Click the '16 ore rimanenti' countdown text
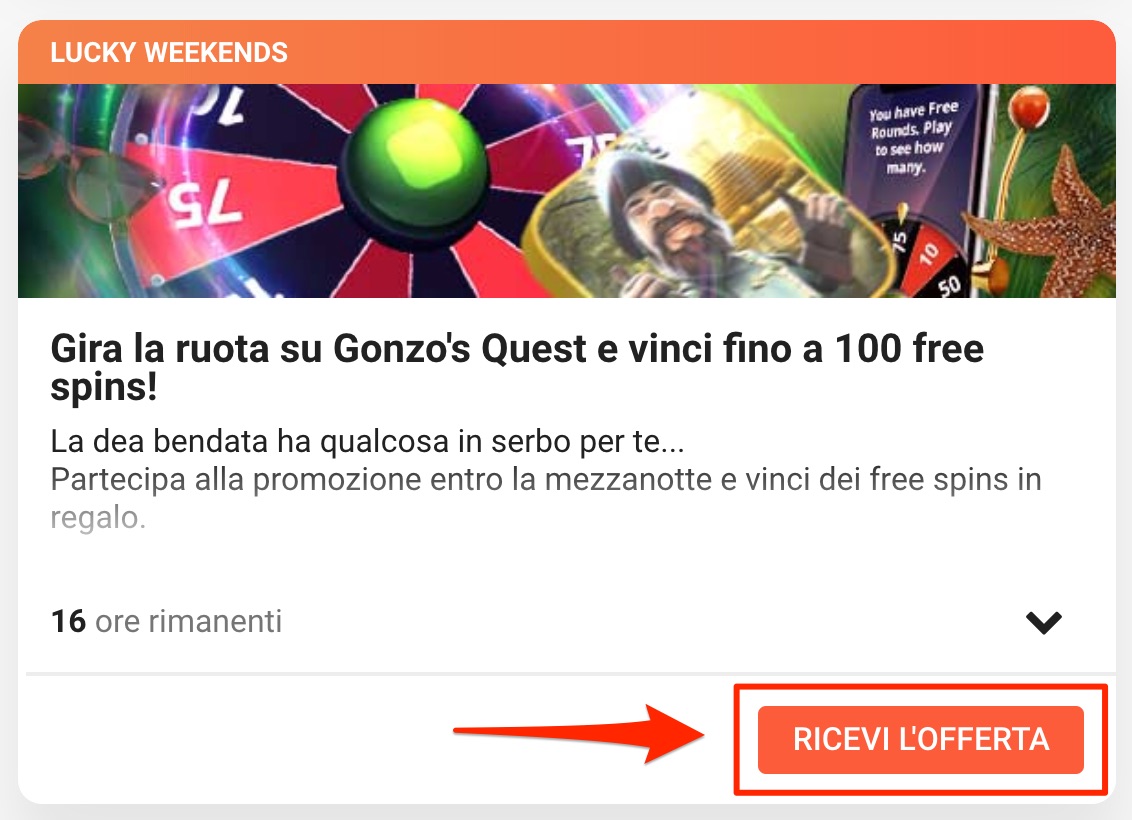Viewport: 1132px width, 820px height. click(166, 621)
